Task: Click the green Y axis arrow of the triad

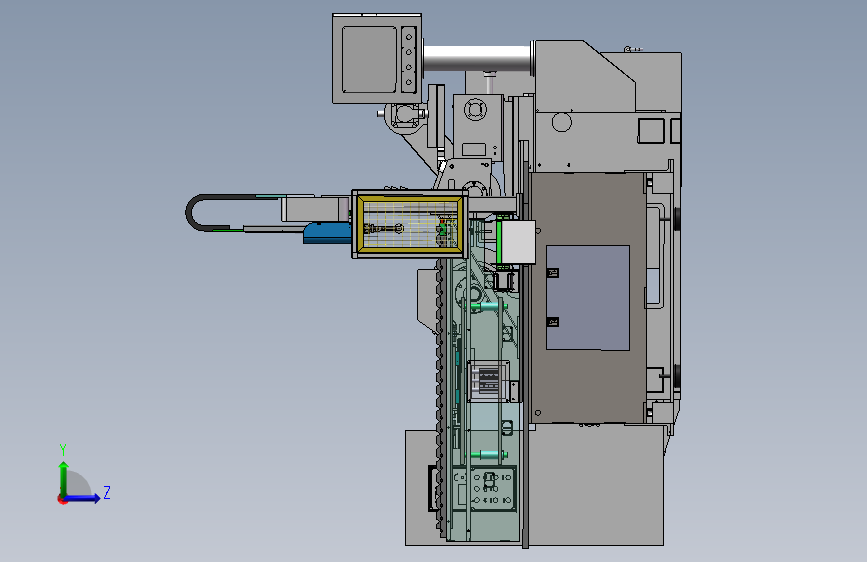Action: (x=64, y=478)
